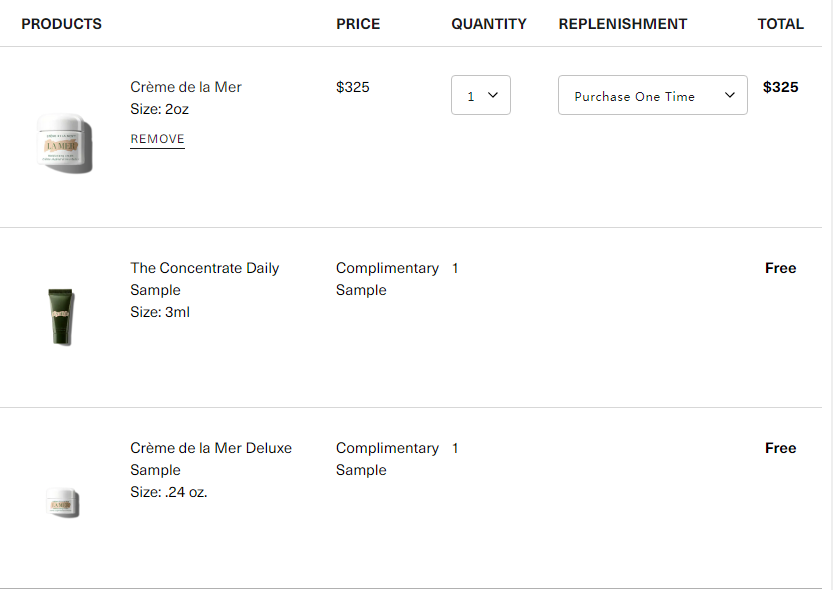Click the REMOVE link under Crème de la Mer
The image size is (833, 590).
157,139
